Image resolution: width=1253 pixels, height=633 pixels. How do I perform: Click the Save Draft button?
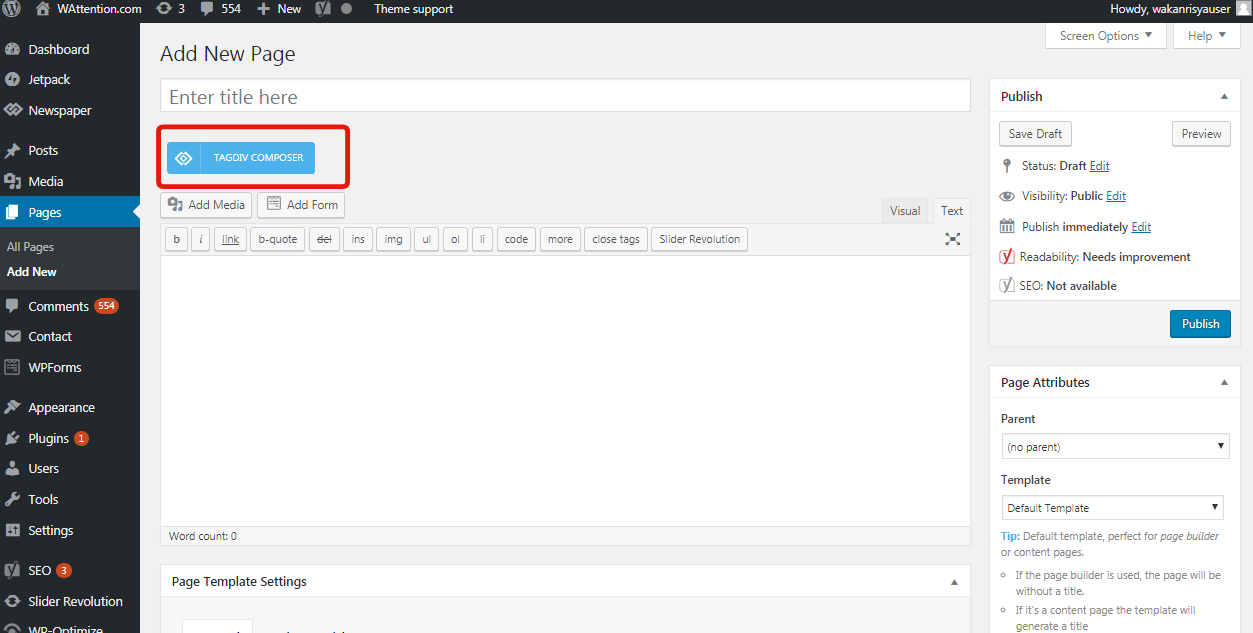coord(1035,134)
